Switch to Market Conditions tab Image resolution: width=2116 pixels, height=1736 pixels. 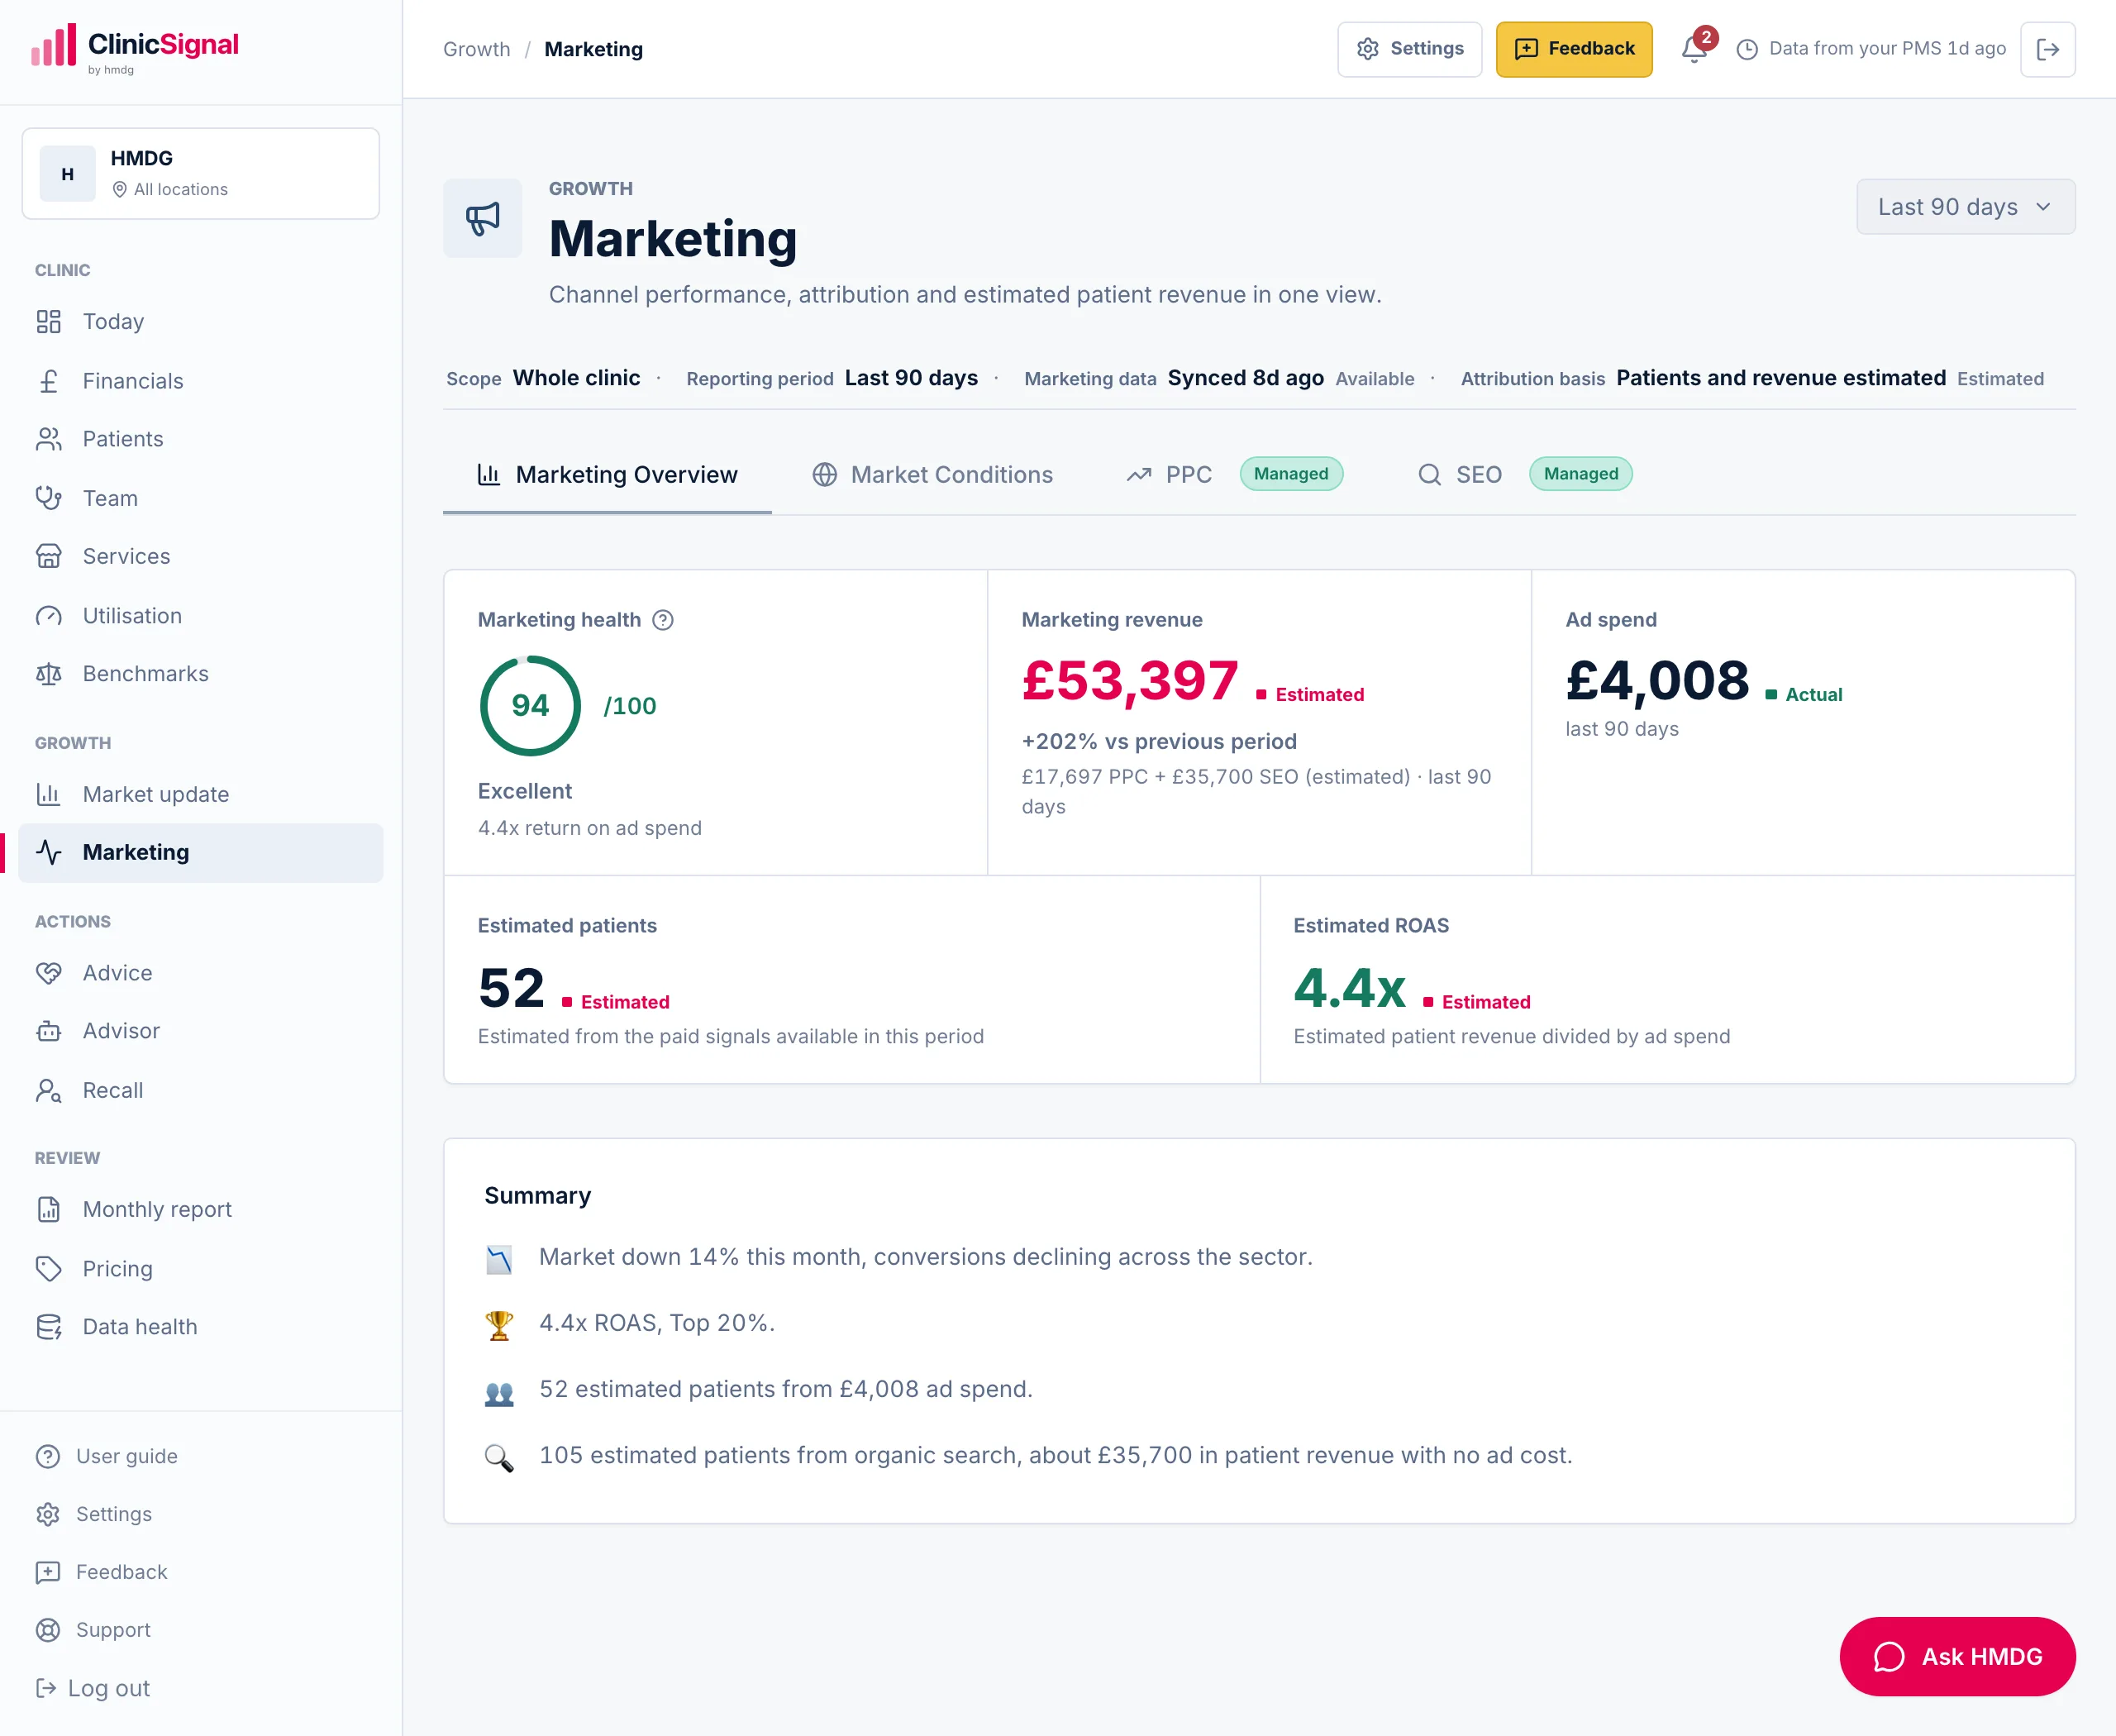click(x=933, y=475)
